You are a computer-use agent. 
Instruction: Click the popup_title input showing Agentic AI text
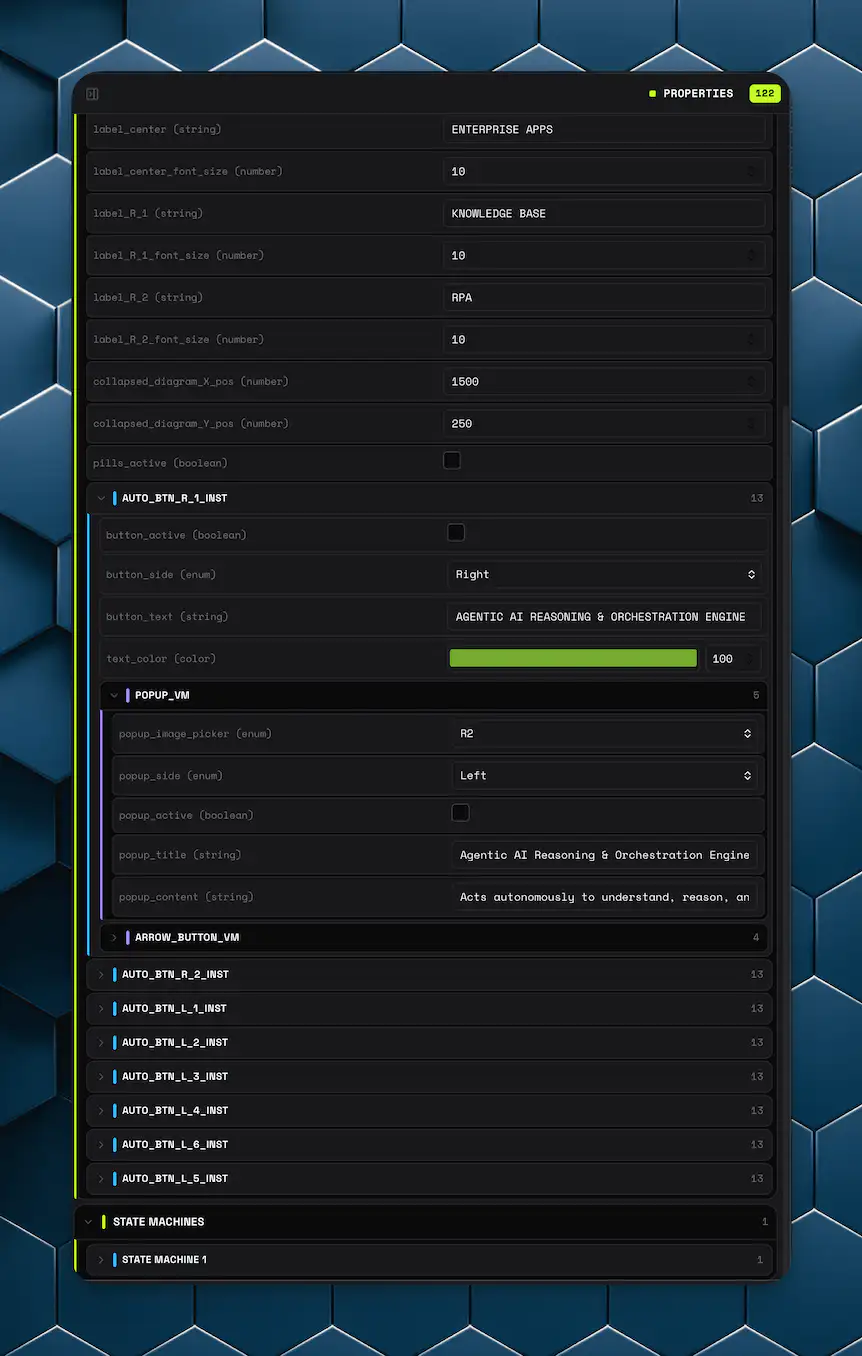click(x=607, y=855)
